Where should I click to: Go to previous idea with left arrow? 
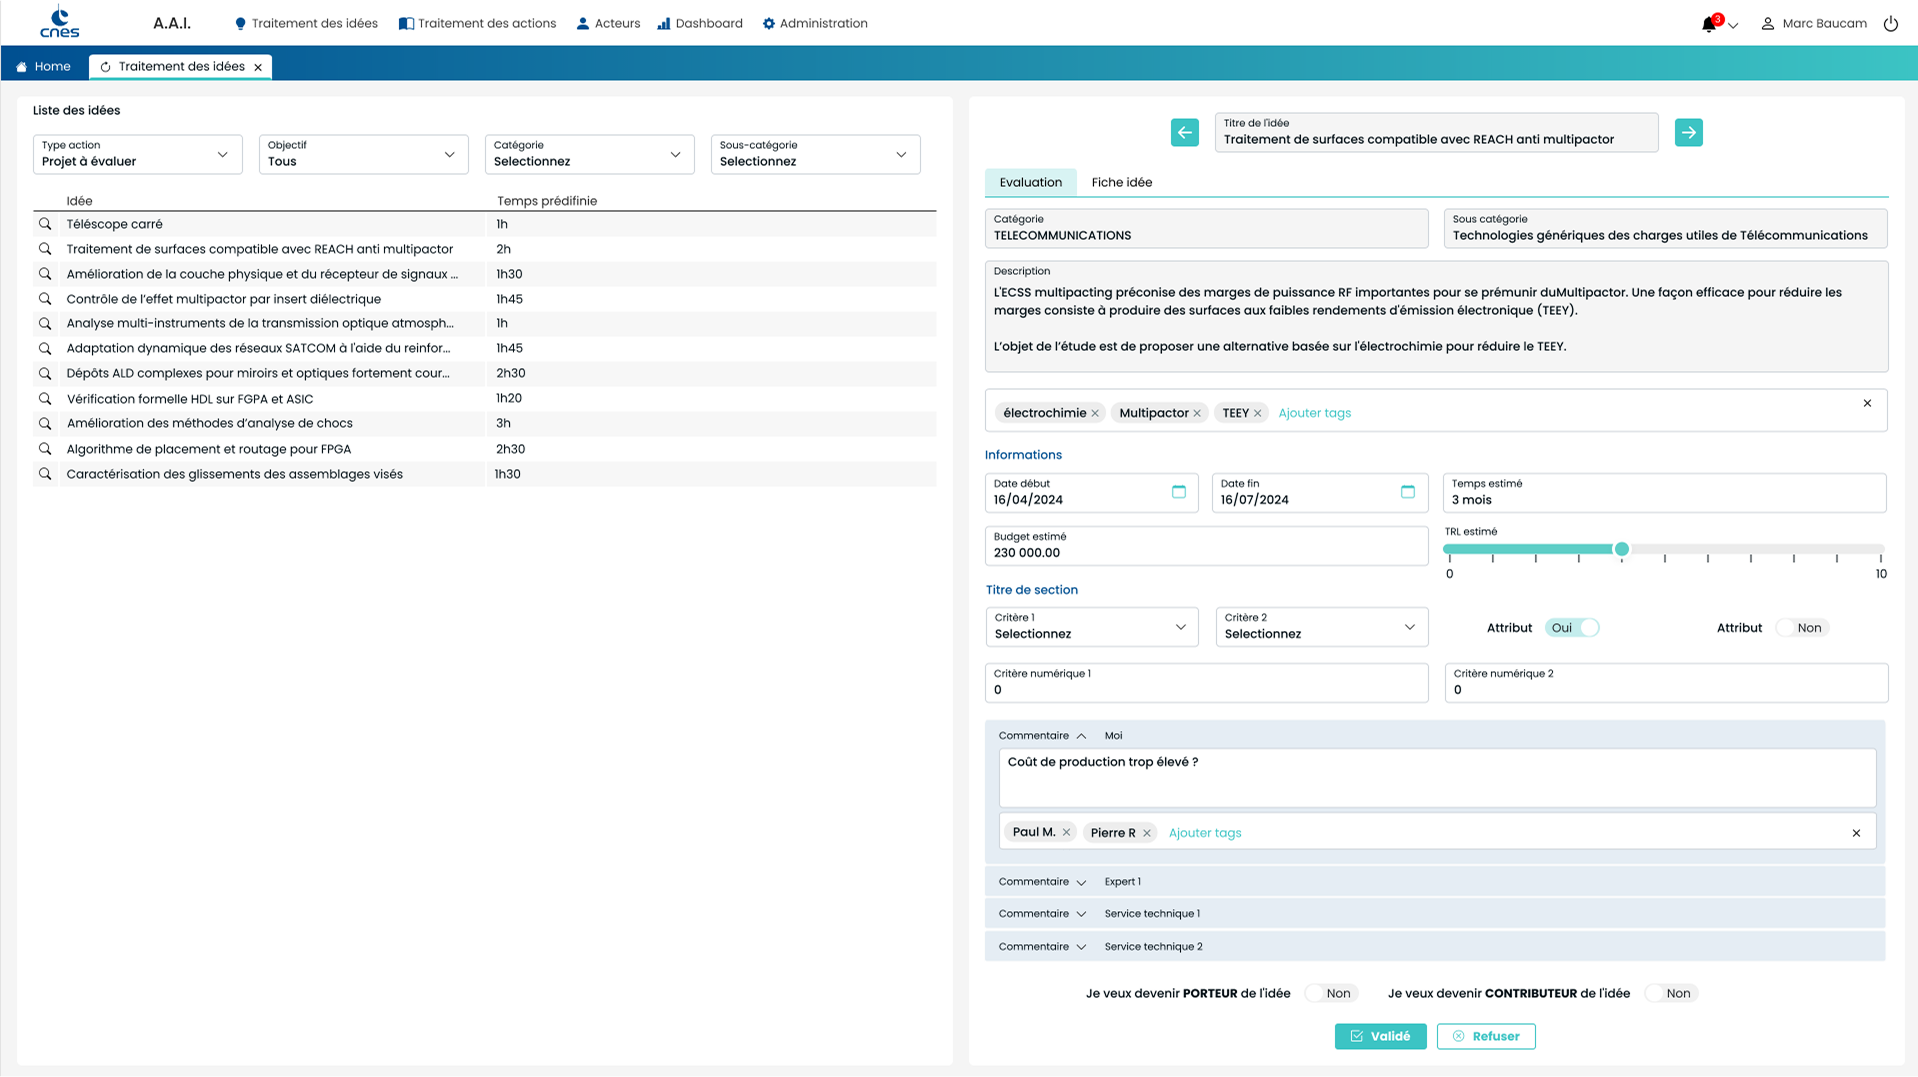tap(1184, 132)
